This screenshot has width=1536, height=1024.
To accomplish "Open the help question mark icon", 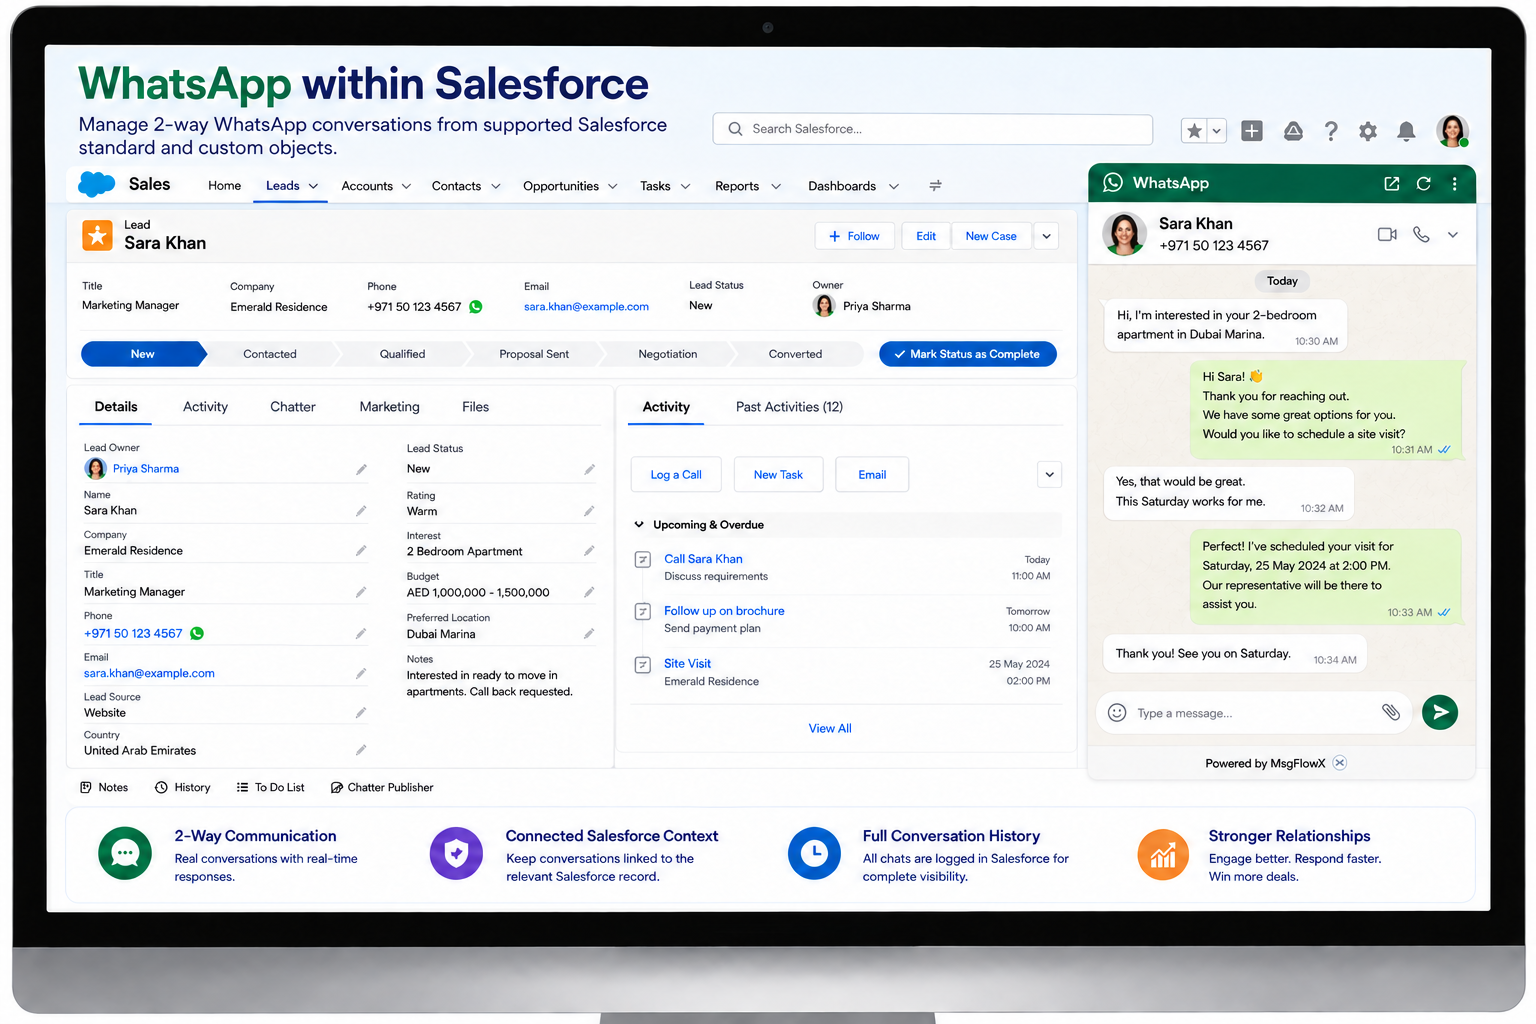I will [x=1331, y=131].
